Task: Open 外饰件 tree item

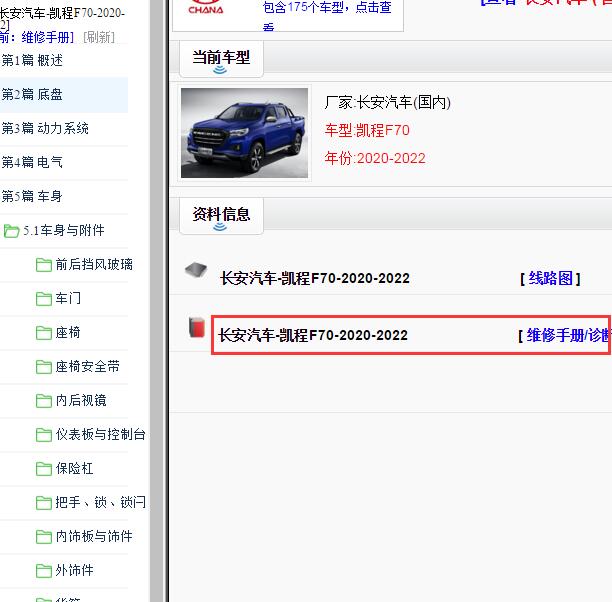Action: (x=74, y=570)
